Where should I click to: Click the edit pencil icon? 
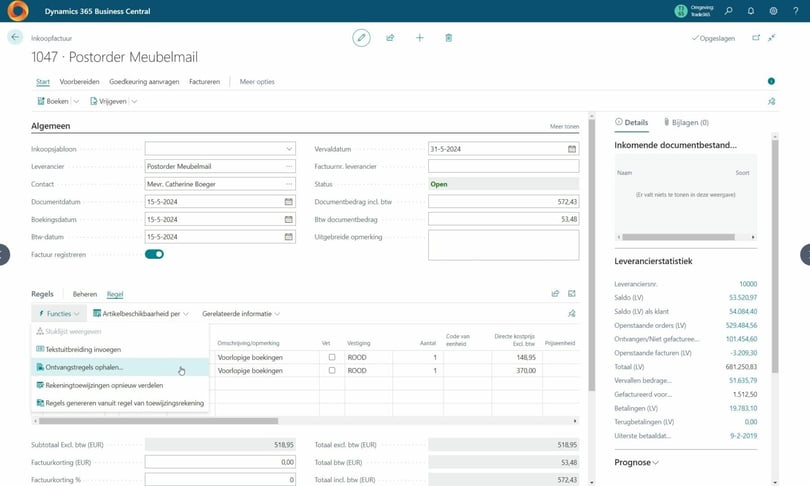tap(361, 38)
